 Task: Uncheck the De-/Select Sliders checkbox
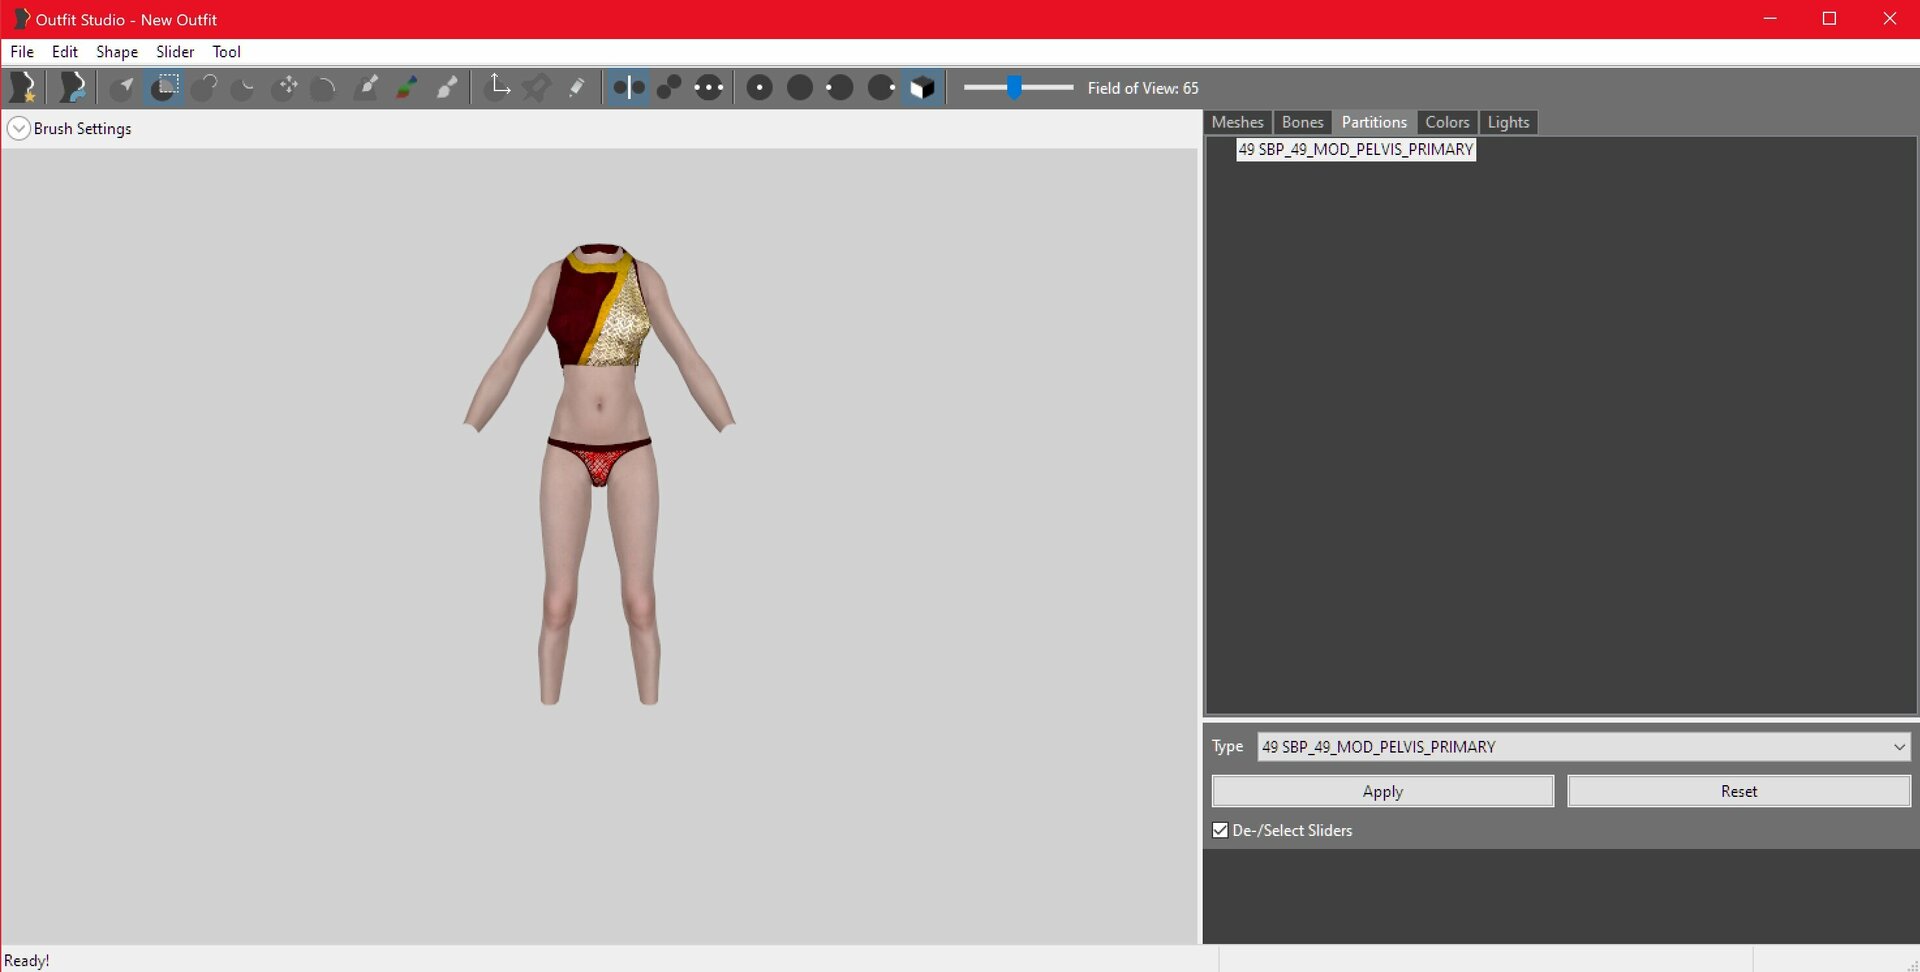coord(1220,830)
